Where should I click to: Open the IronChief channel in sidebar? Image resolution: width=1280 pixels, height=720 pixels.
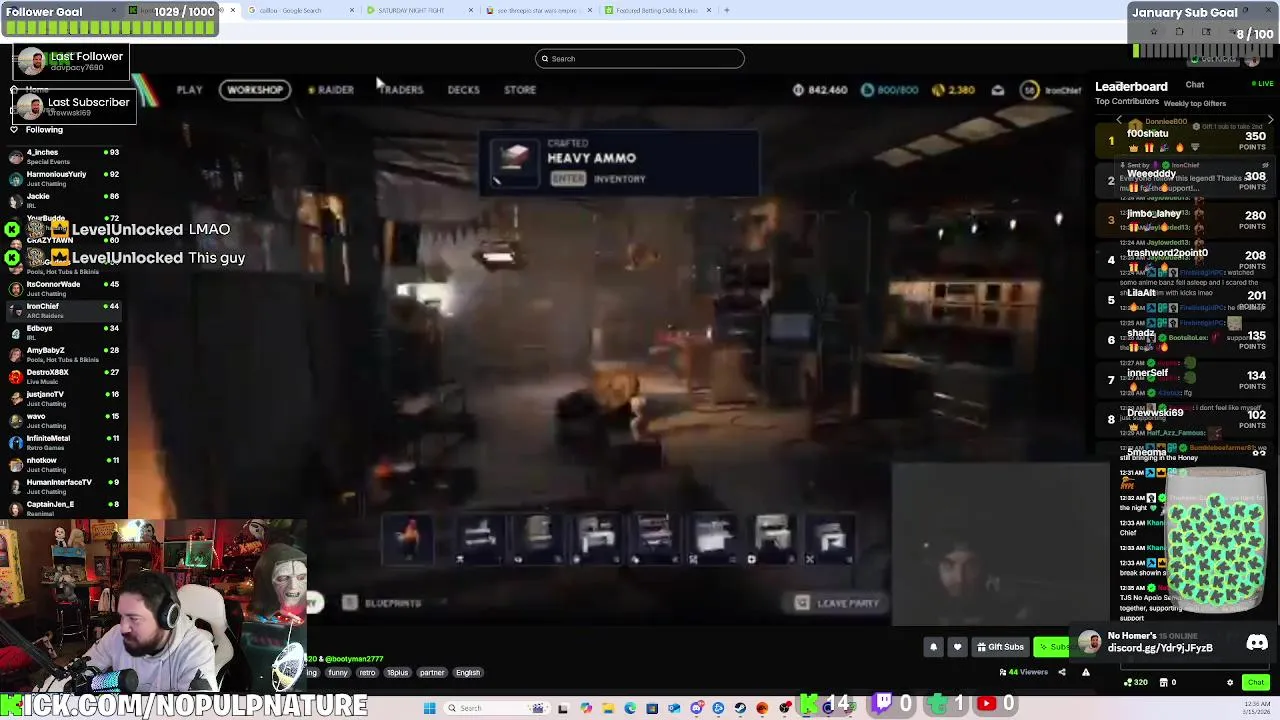(x=64, y=310)
